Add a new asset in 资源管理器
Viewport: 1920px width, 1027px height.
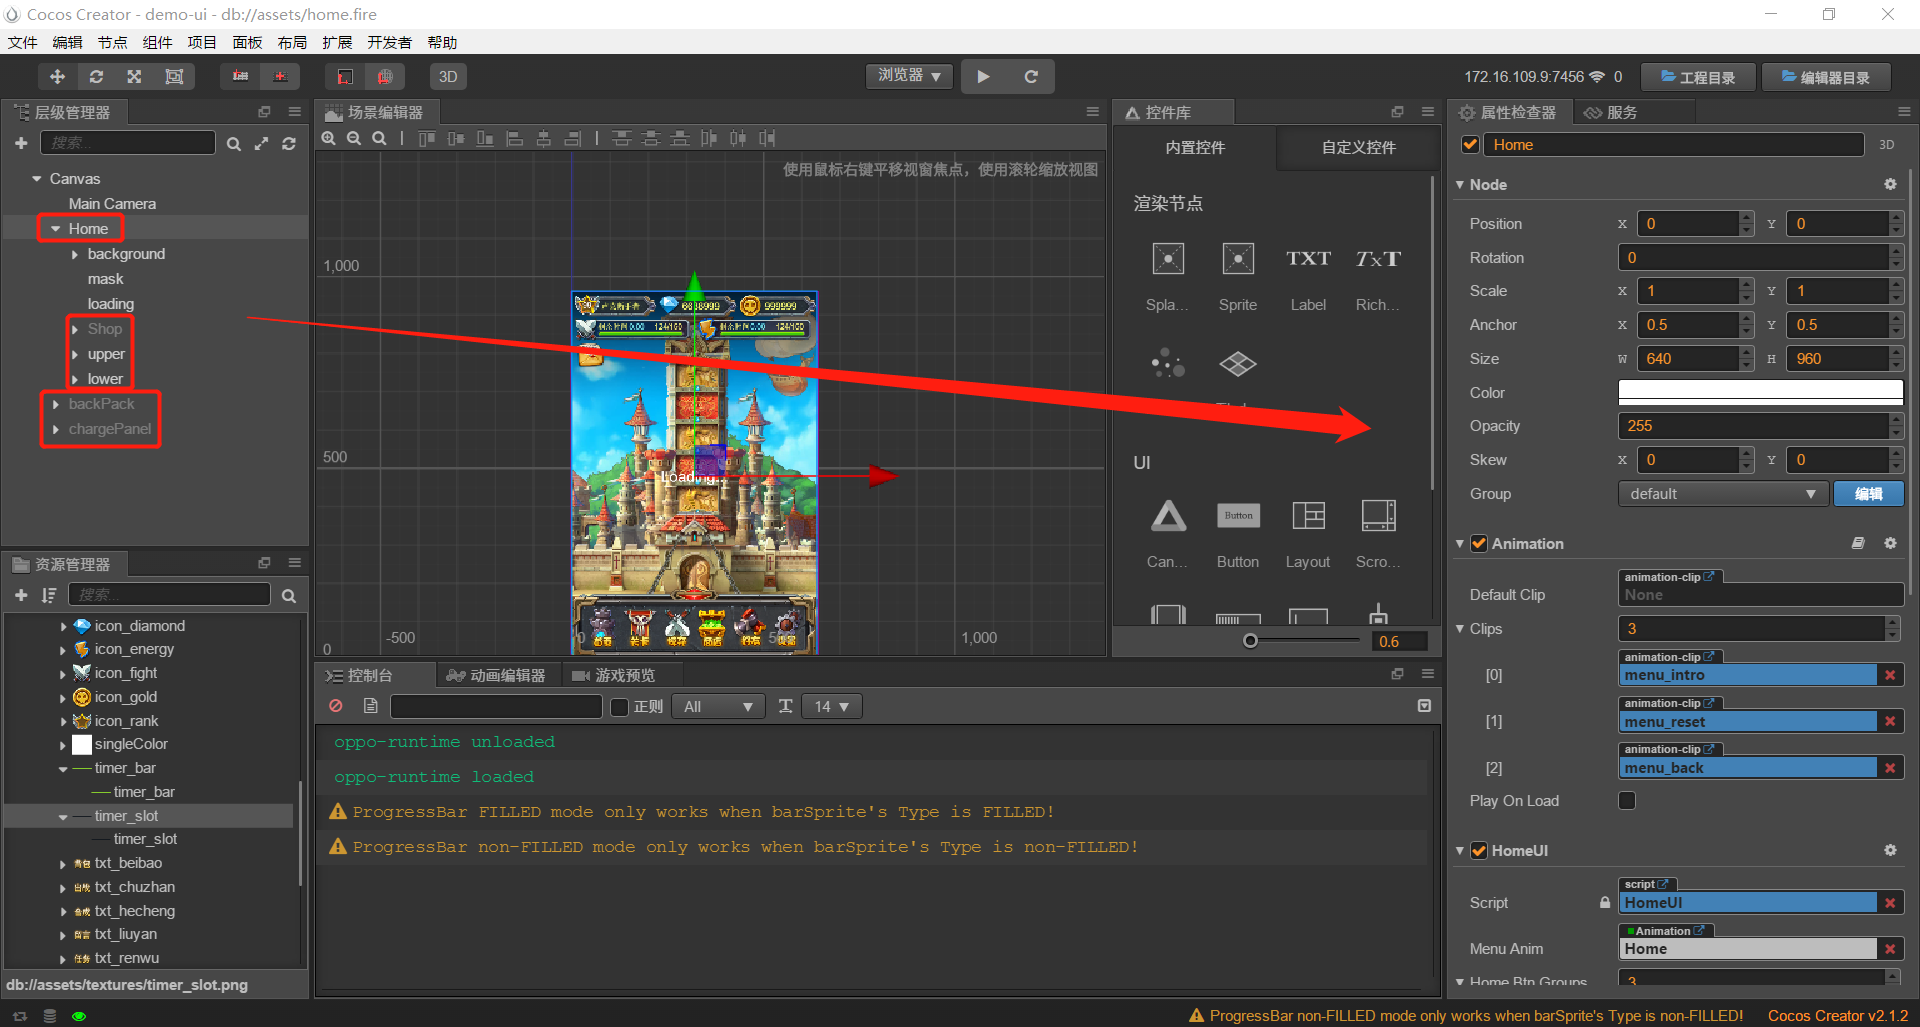click(21, 595)
